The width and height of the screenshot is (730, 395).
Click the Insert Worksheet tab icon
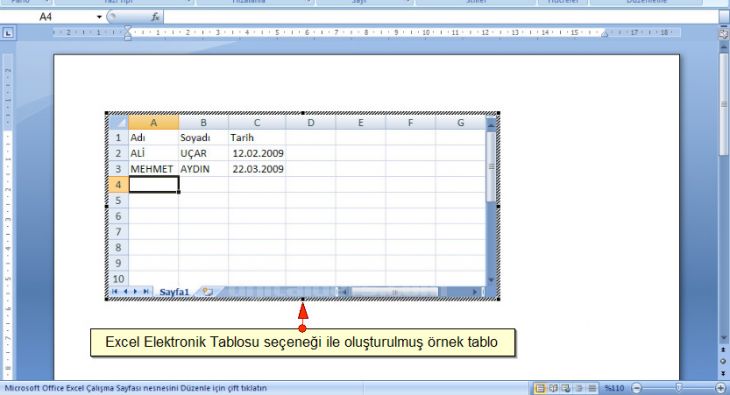click(208, 292)
